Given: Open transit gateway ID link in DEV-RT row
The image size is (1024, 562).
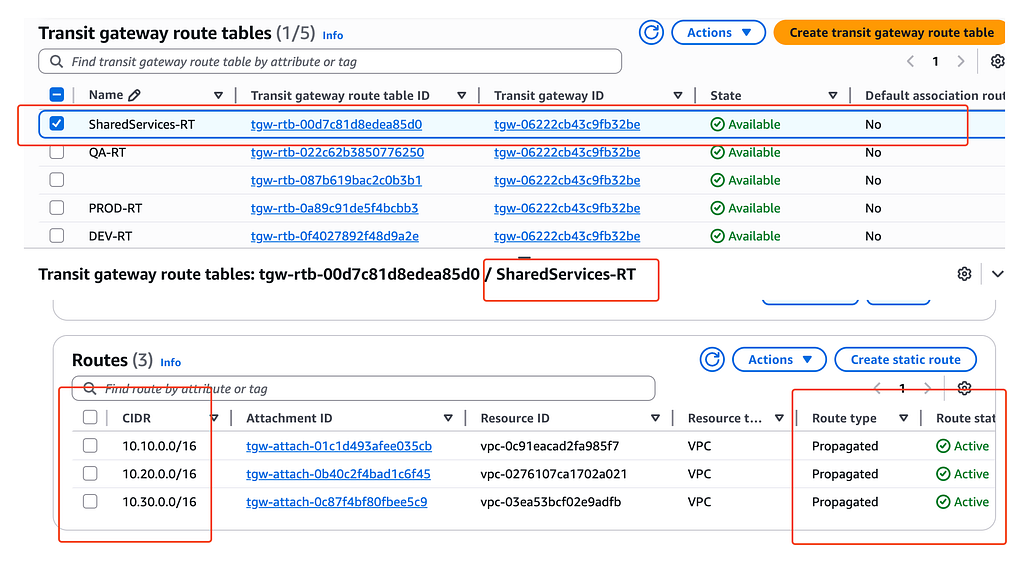Looking at the screenshot, I should 567,236.
